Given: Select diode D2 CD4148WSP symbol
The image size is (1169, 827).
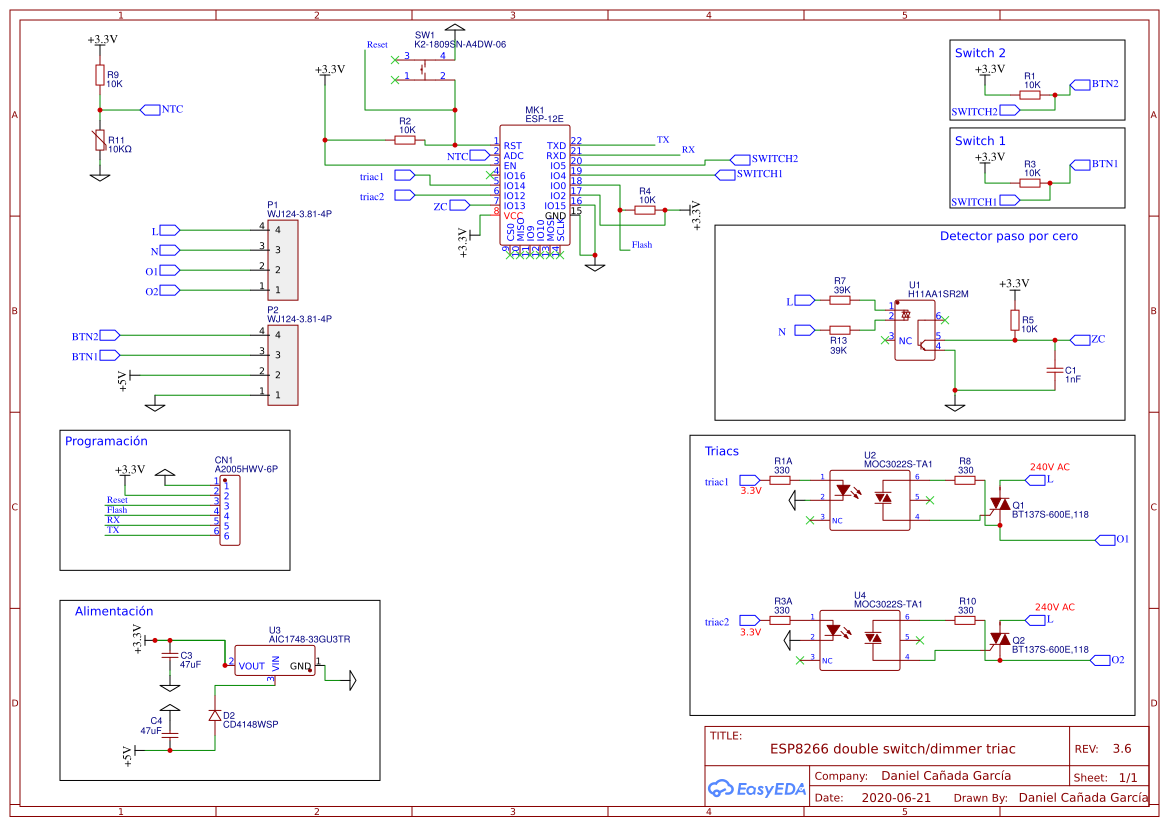Looking at the screenshot, I should pos(215,716).
